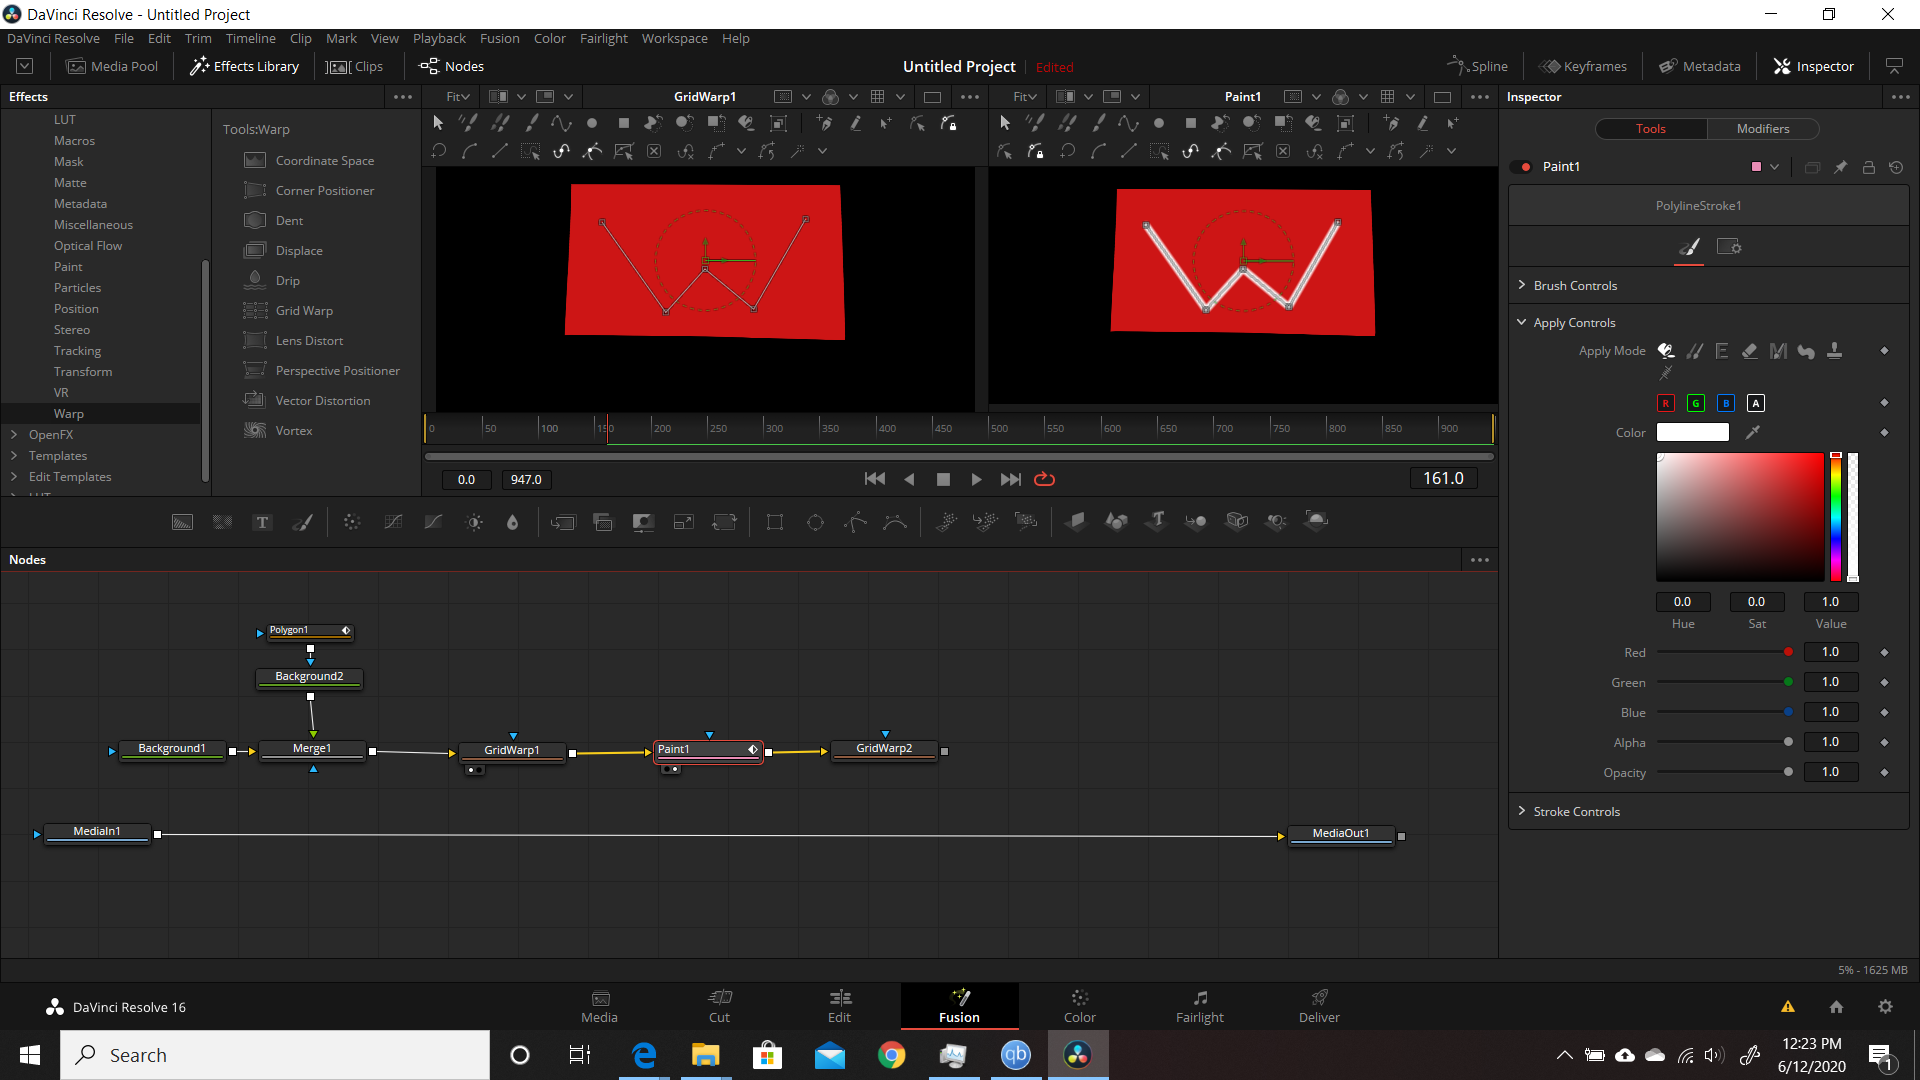Switch to the Deliver page

click(x=1319, y=1006)
